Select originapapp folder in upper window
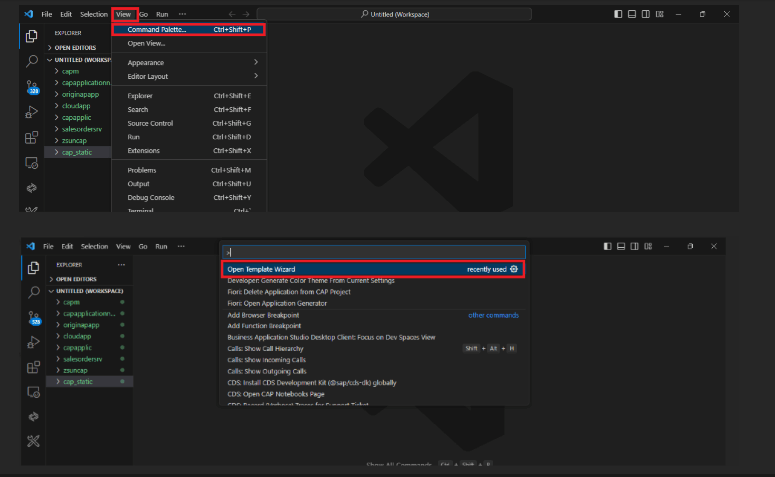The width and height of the screenshot is (775, 477). 78,94
